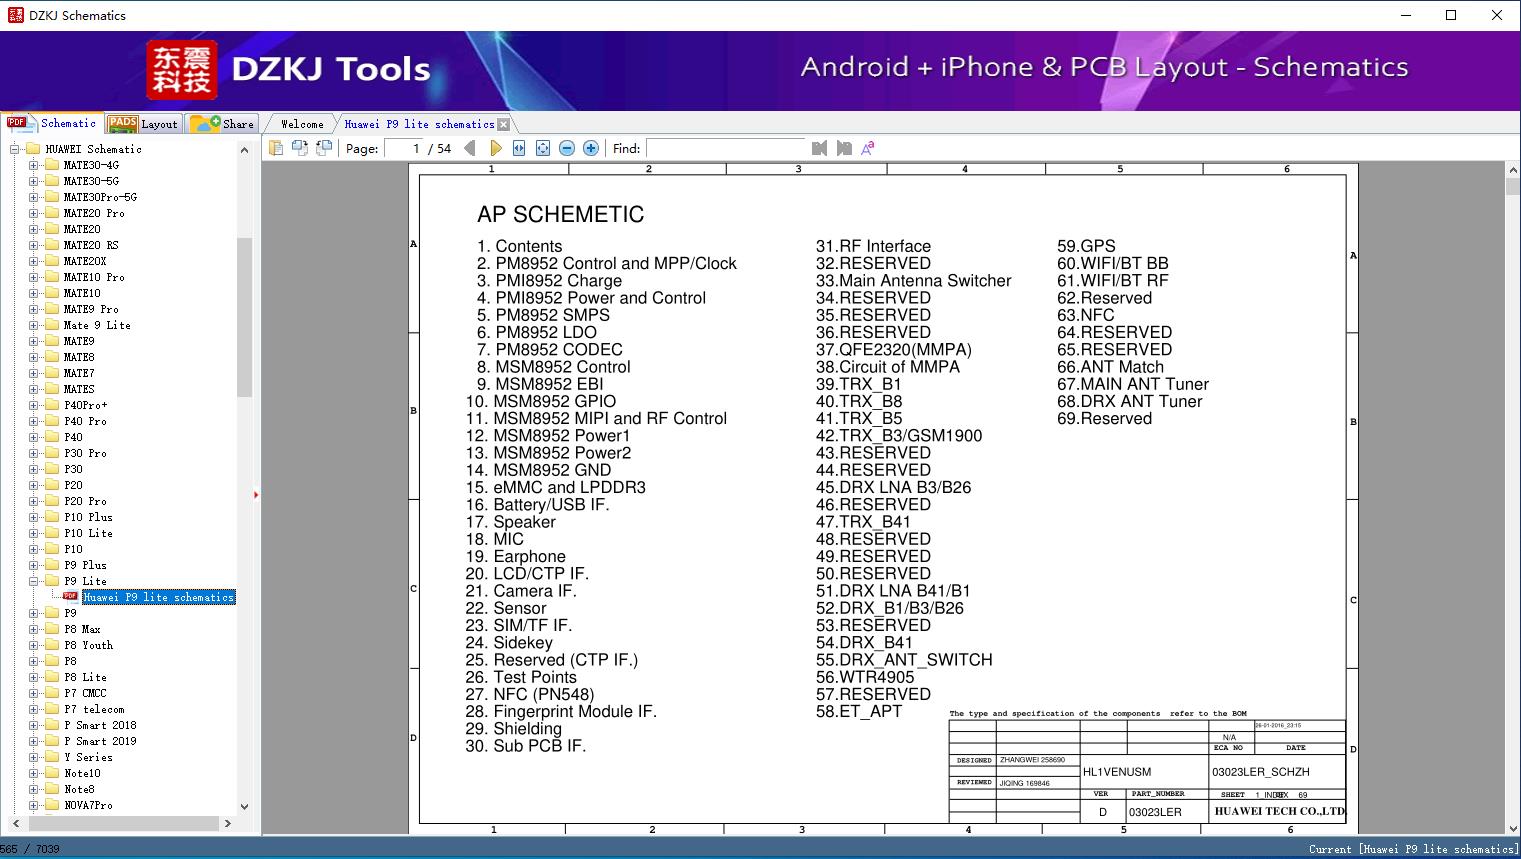Open the Welcome document tab
Screen dimensions: 1521x859
(x=302, y=124)
